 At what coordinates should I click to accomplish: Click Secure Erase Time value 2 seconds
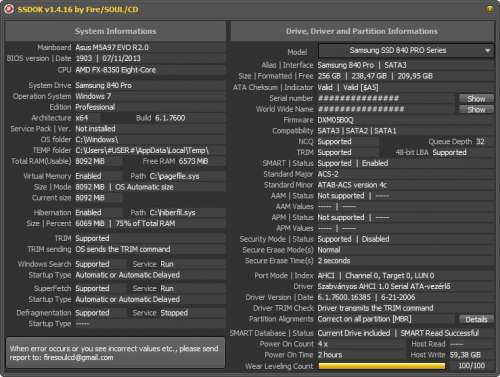(x=334, y=261)
